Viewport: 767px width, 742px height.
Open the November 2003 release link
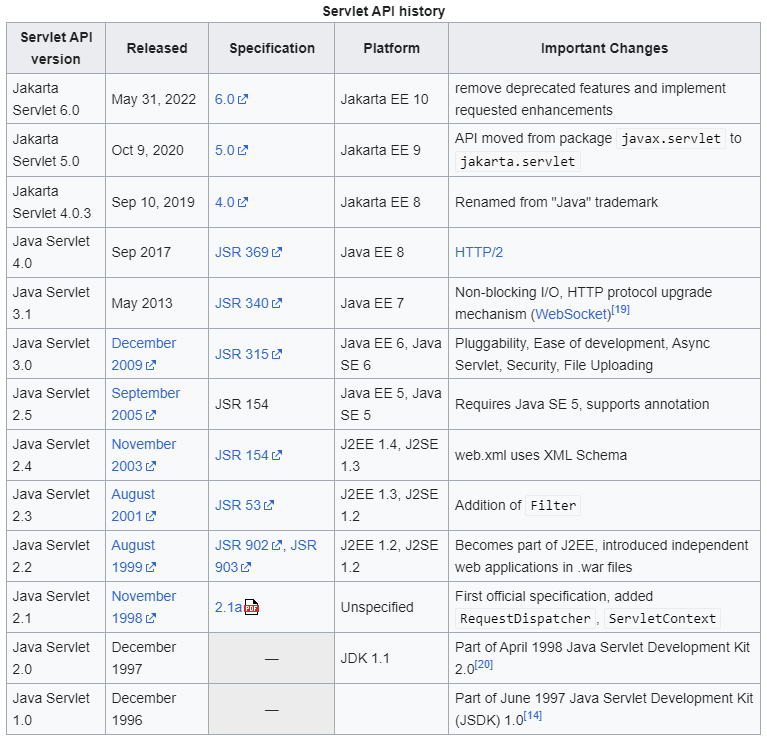[143, 455]
